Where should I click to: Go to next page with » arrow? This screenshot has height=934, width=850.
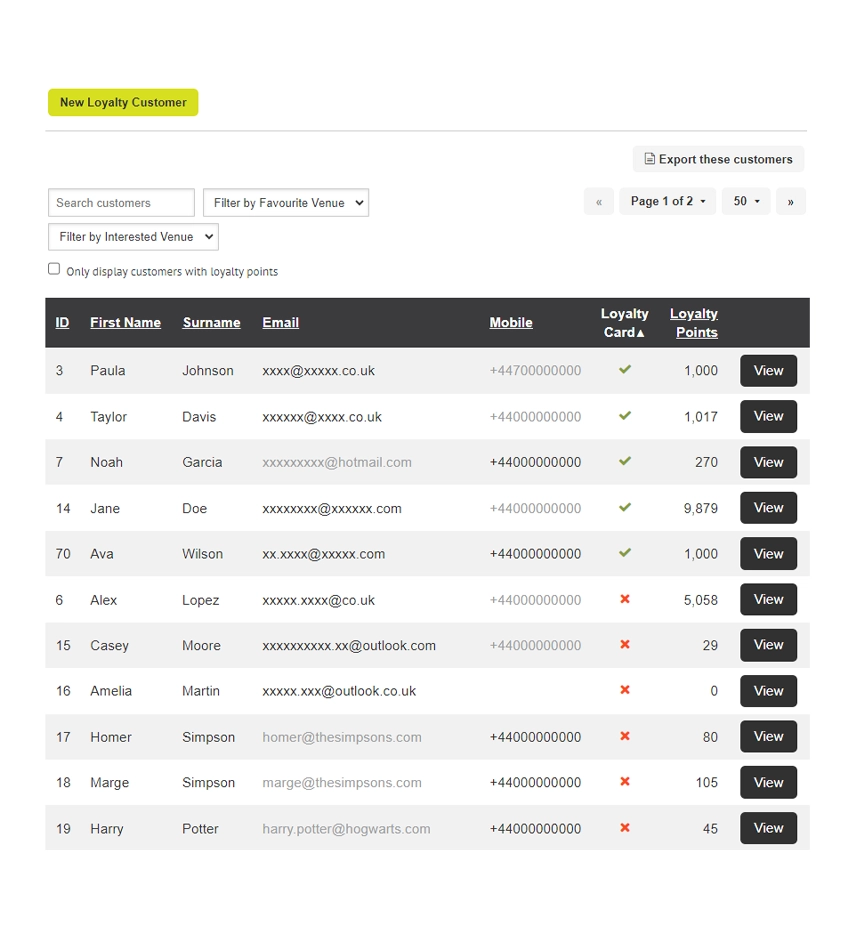point(790,201)
